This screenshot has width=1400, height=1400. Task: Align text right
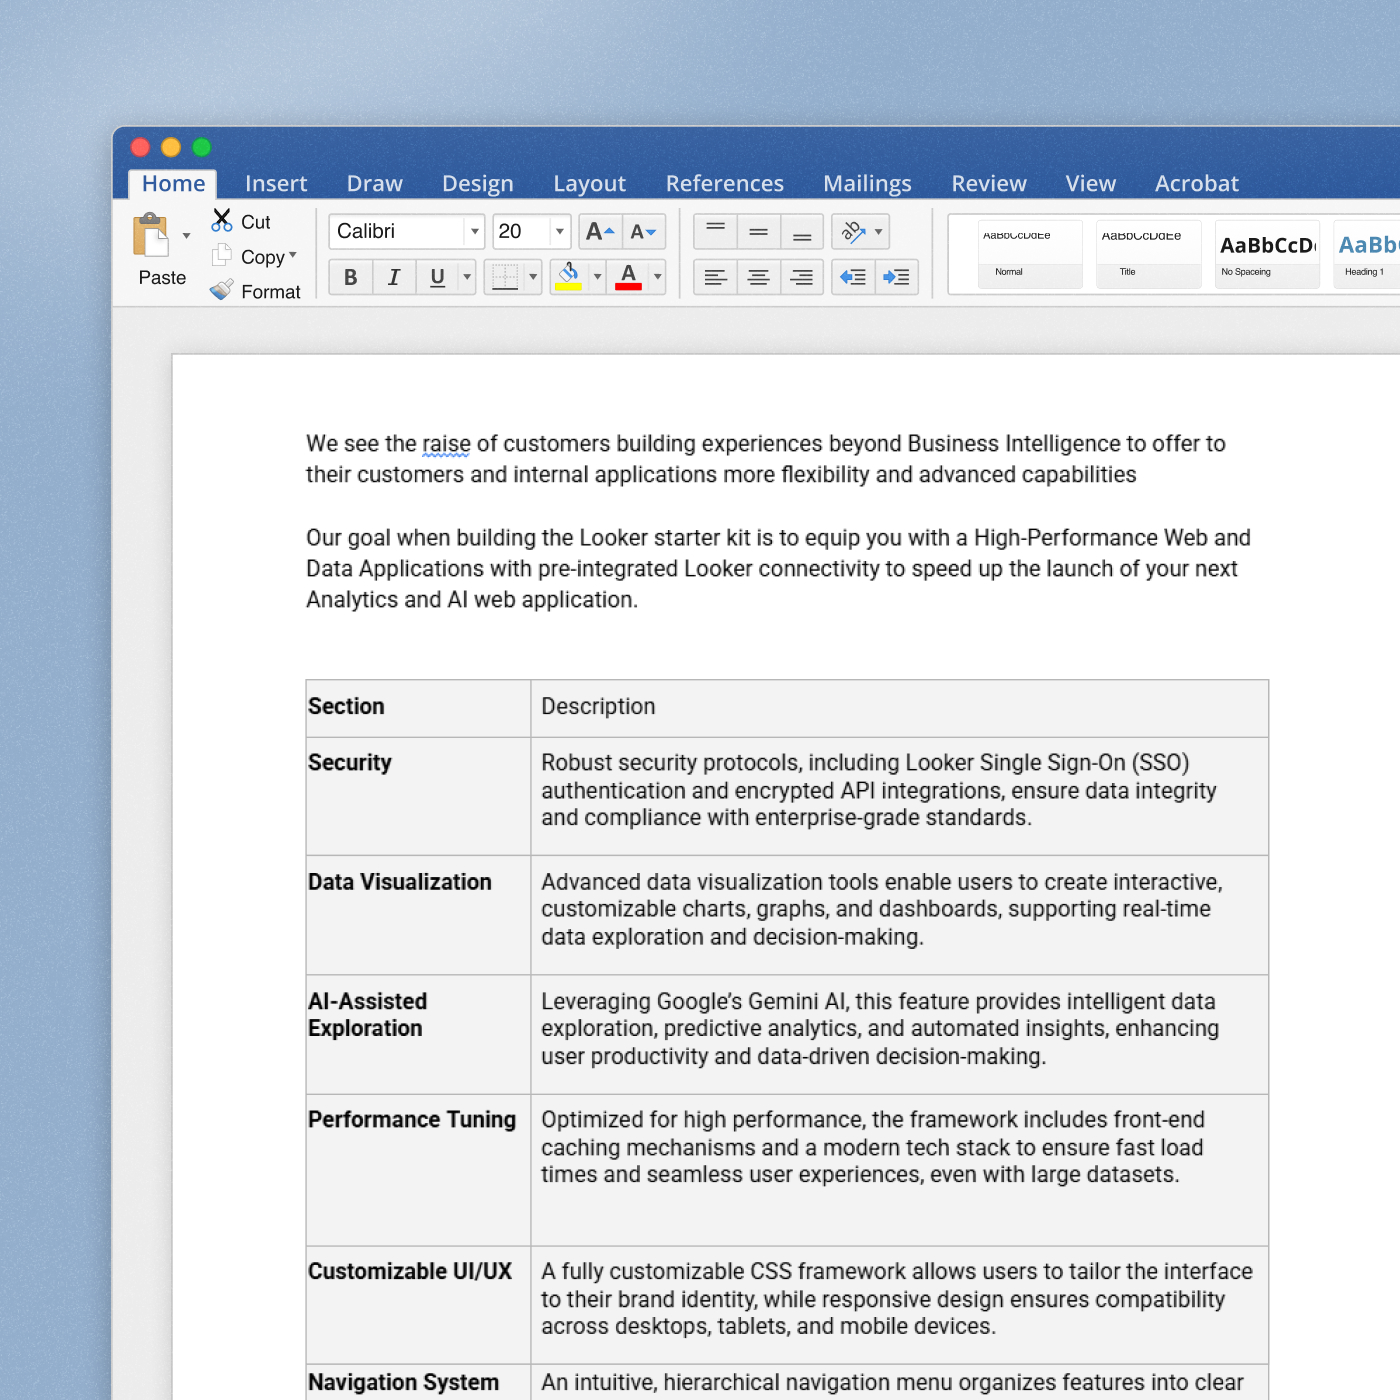802,277
